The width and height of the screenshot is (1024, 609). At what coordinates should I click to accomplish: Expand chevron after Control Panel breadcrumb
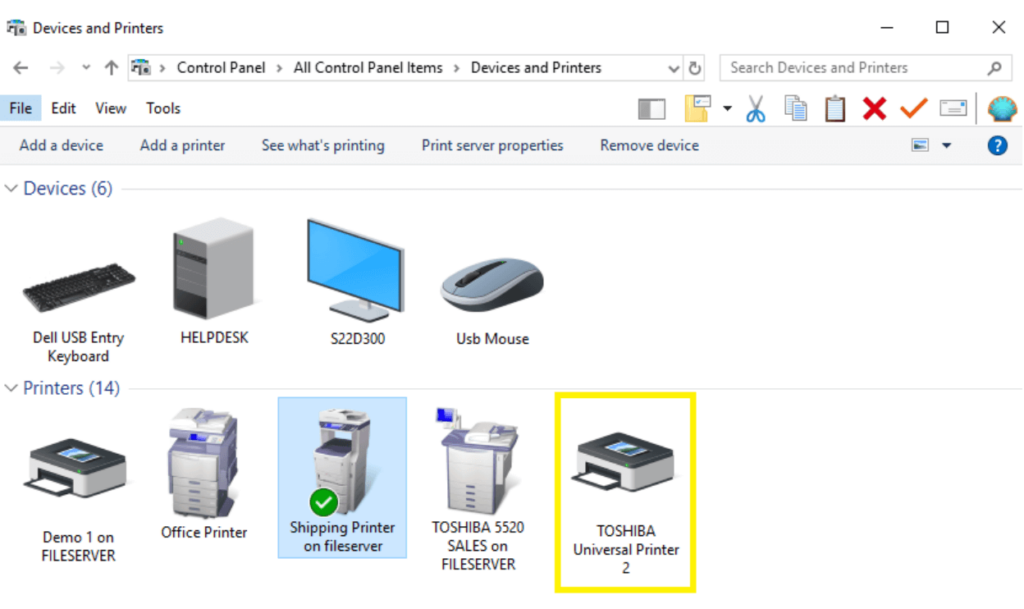pos(280,68)
